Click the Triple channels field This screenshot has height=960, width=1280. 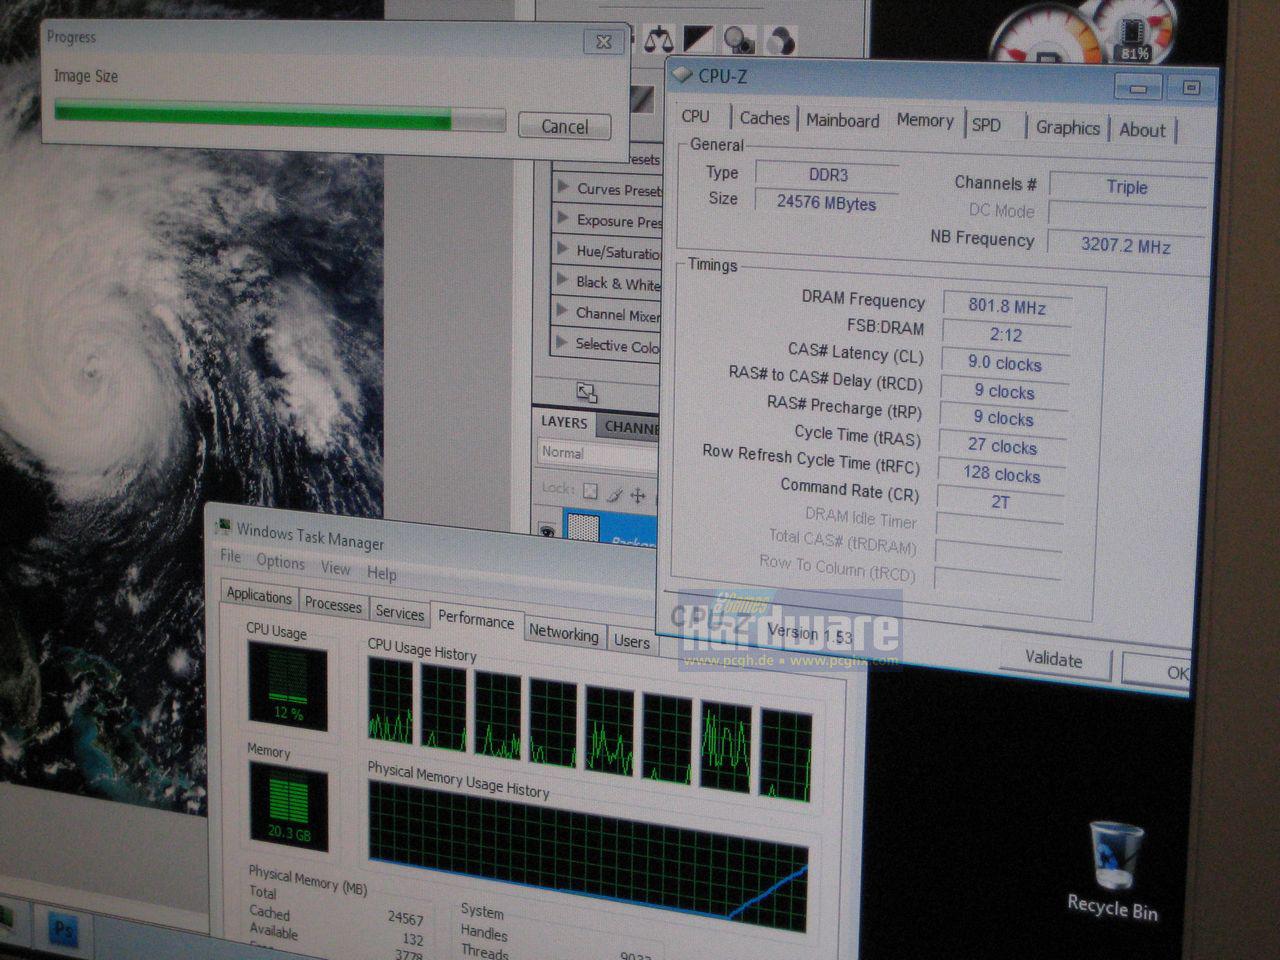[x=1127, y=187]
